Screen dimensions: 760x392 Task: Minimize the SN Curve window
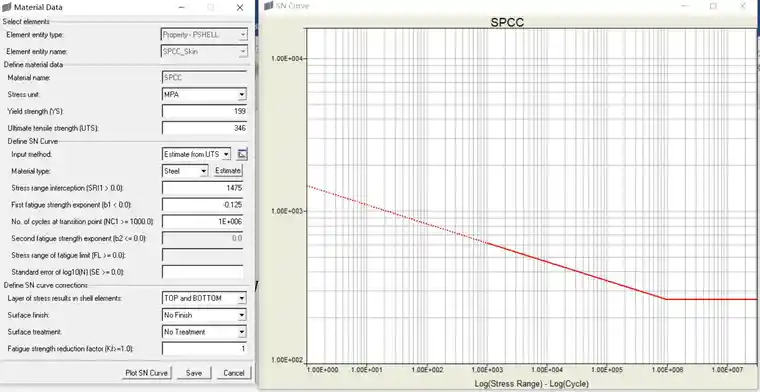685,6
